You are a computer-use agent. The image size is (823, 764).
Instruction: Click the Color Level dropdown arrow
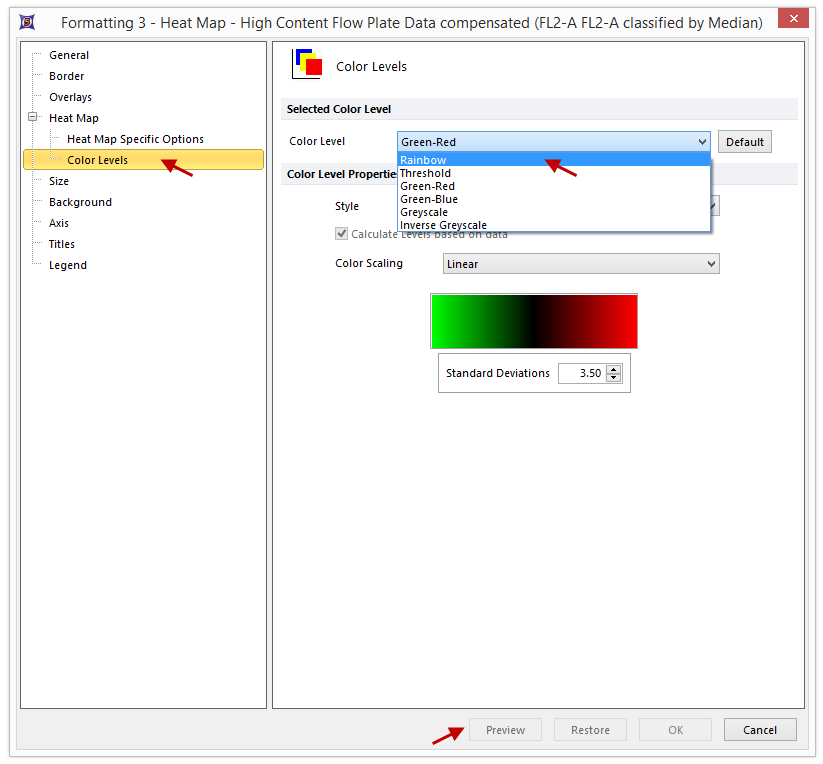coord(701,142)
